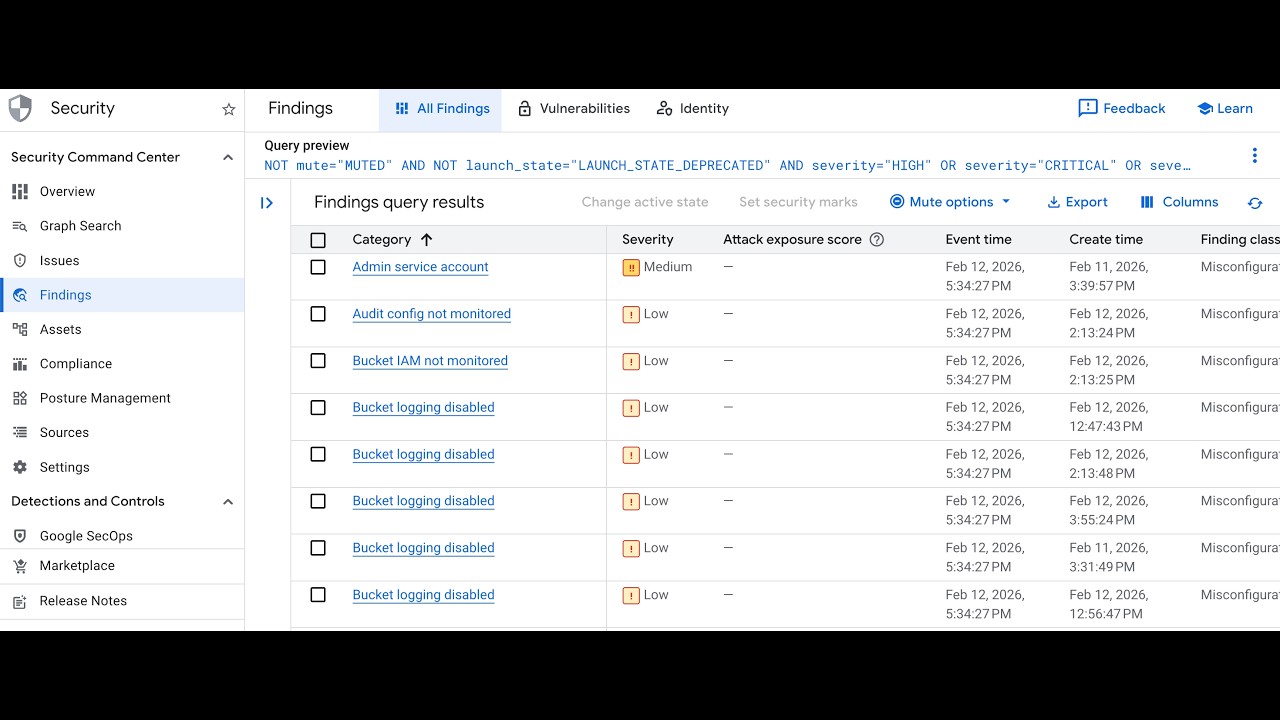
Task: Check the select-all findings checkbox
Action: click(x=318, y=240)
